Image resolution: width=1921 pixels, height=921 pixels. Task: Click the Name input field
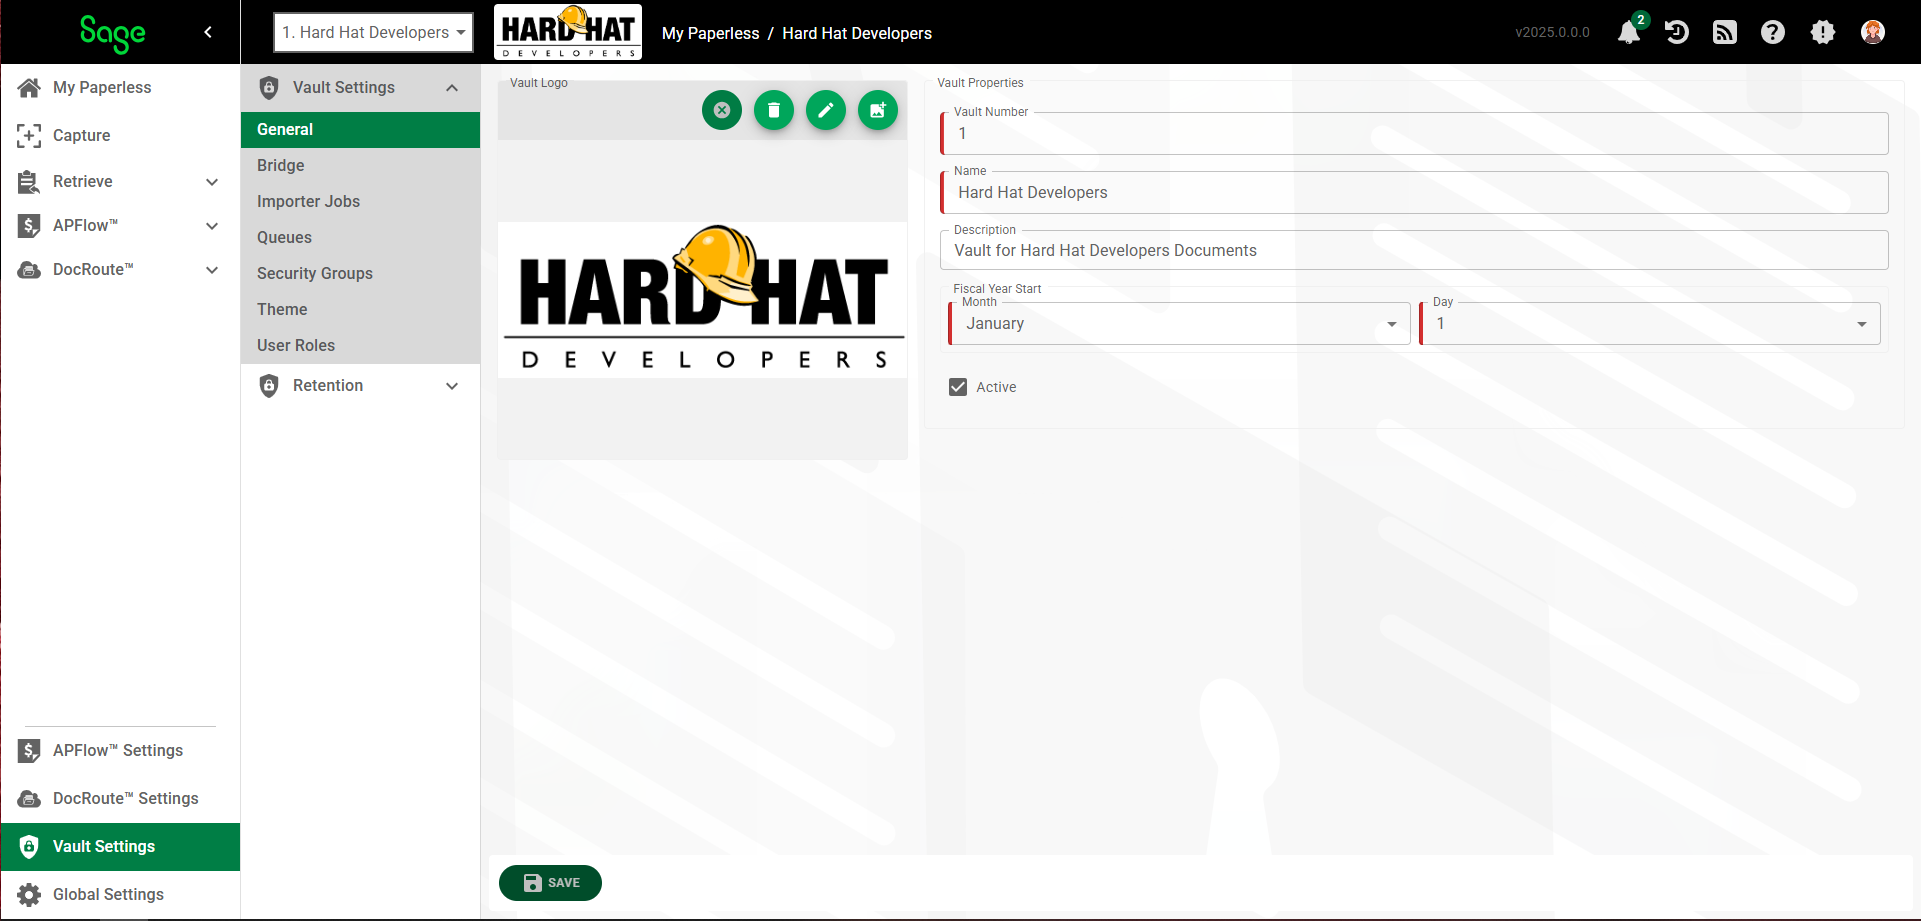(x=1415, y=192)
